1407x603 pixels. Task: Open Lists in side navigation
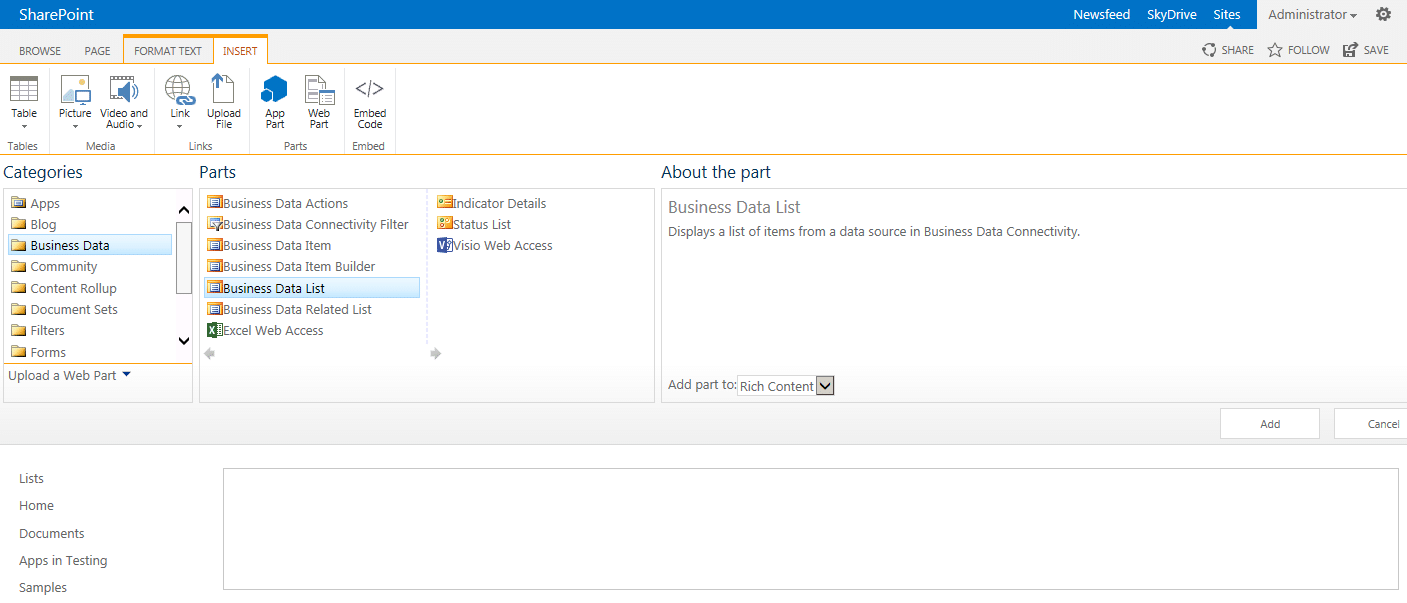pyautogui.click(x=32, y=478)
